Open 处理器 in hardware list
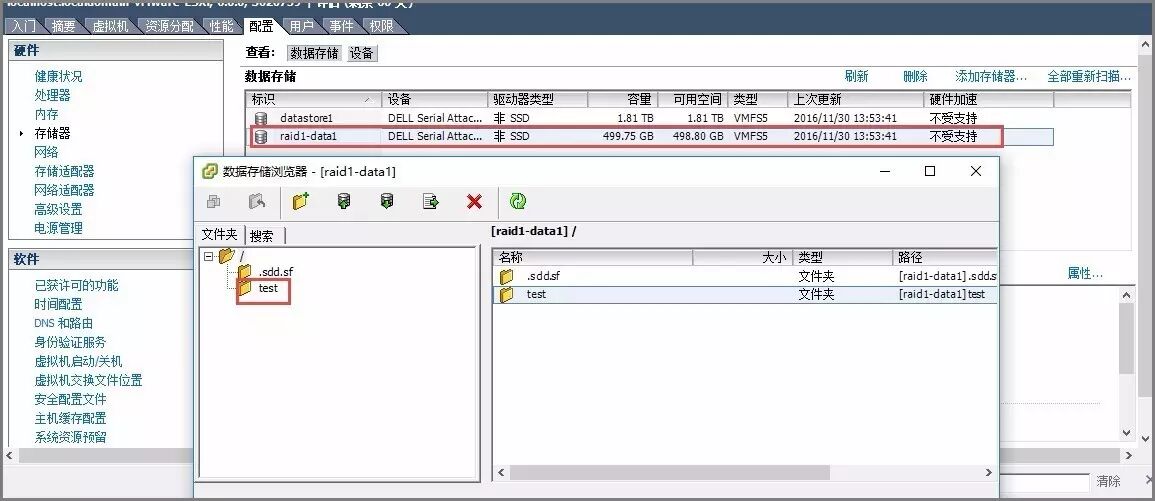 (x=52, y=95)
